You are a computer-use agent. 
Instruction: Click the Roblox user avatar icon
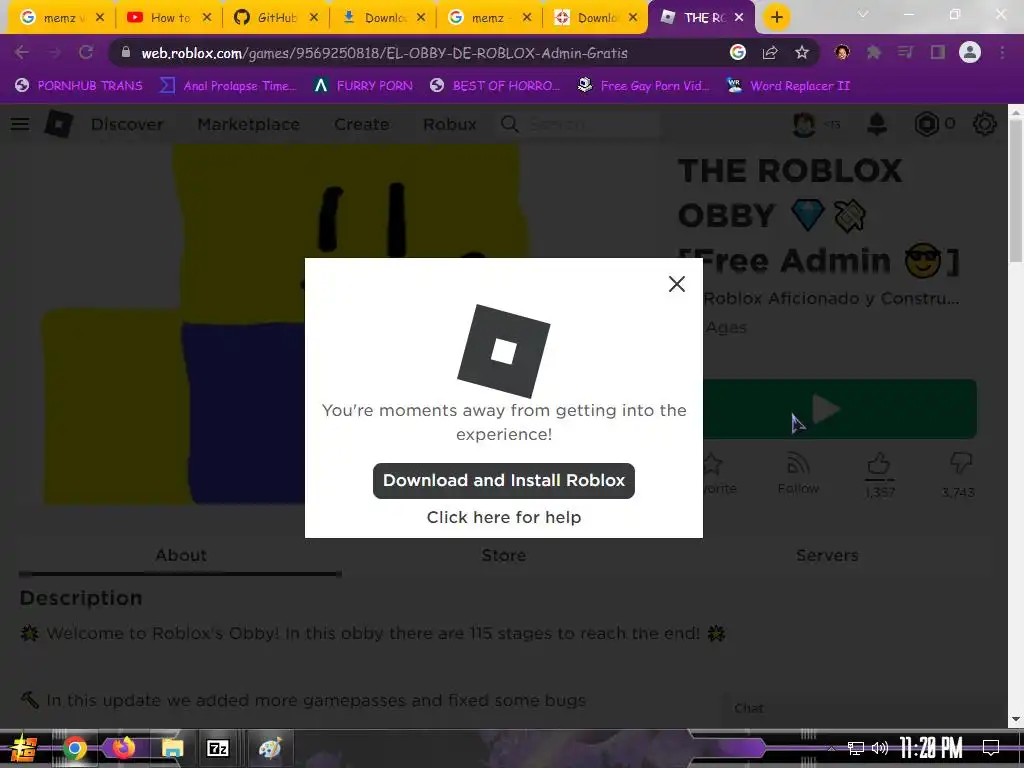point(804,124)
